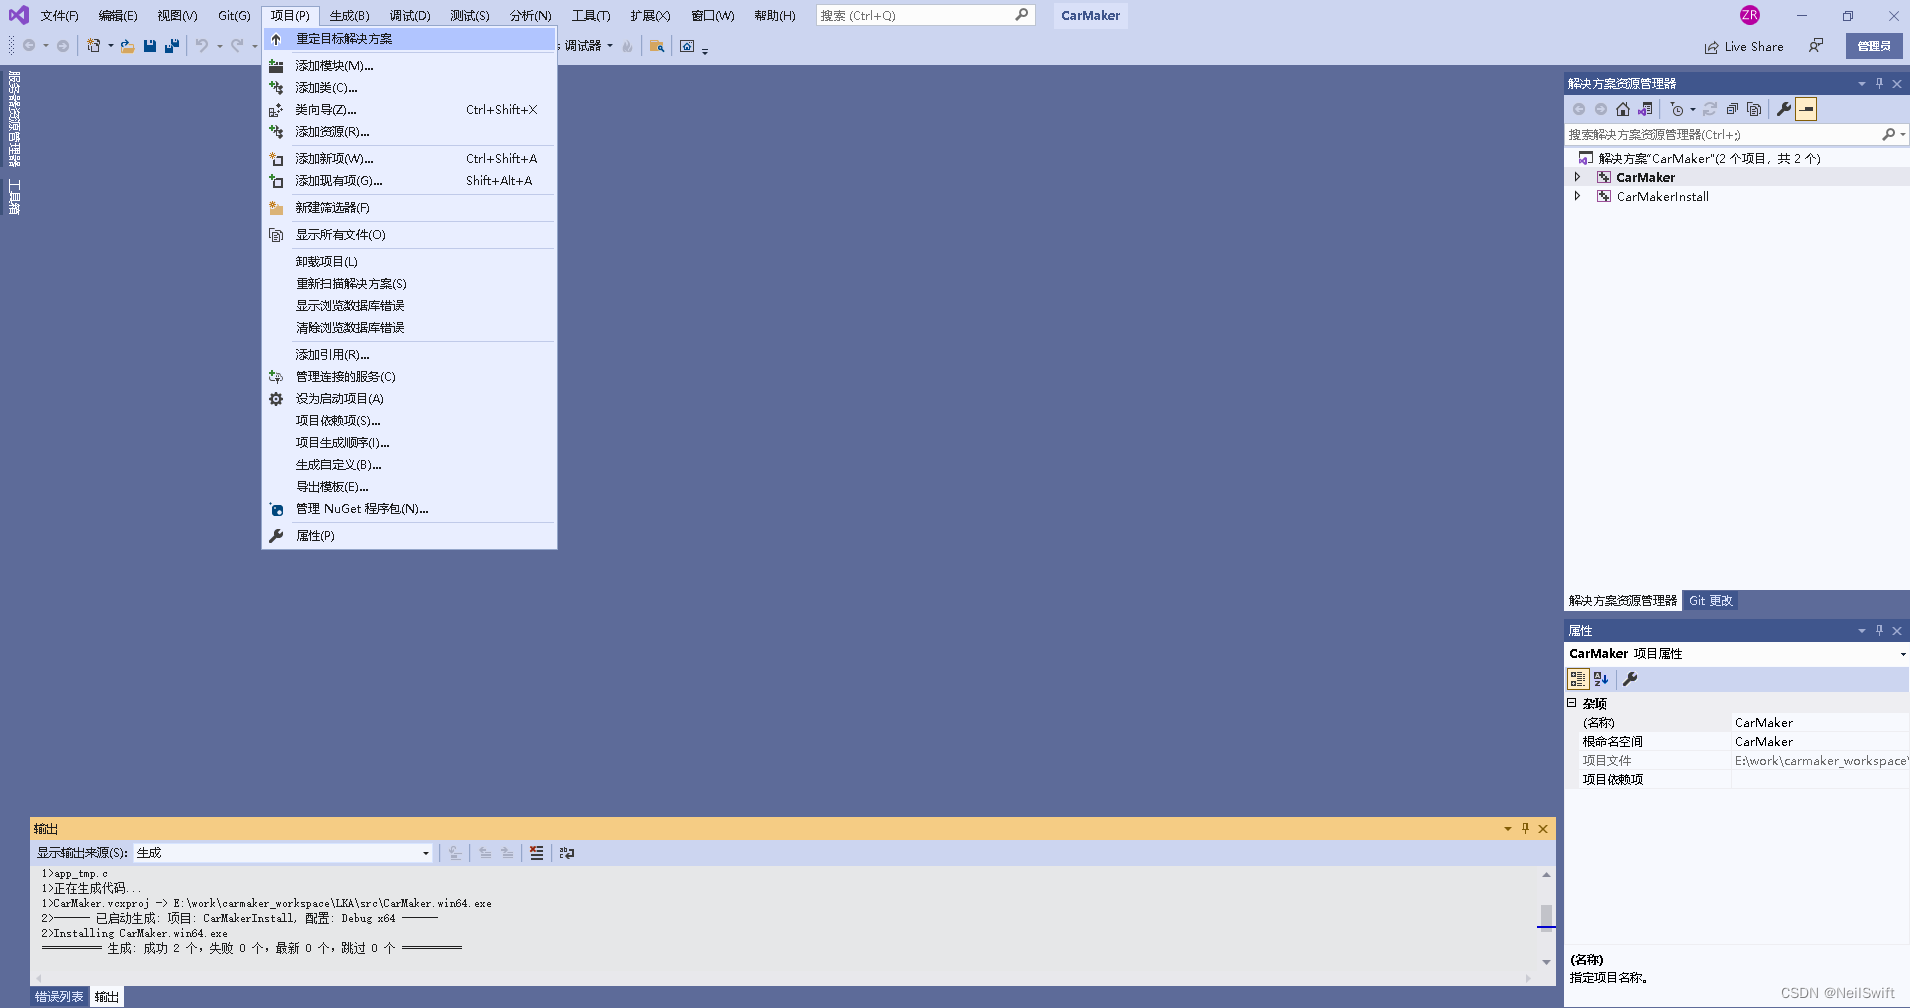
Task: Expand the CarMaker project node
Action: coord(1577,177)
